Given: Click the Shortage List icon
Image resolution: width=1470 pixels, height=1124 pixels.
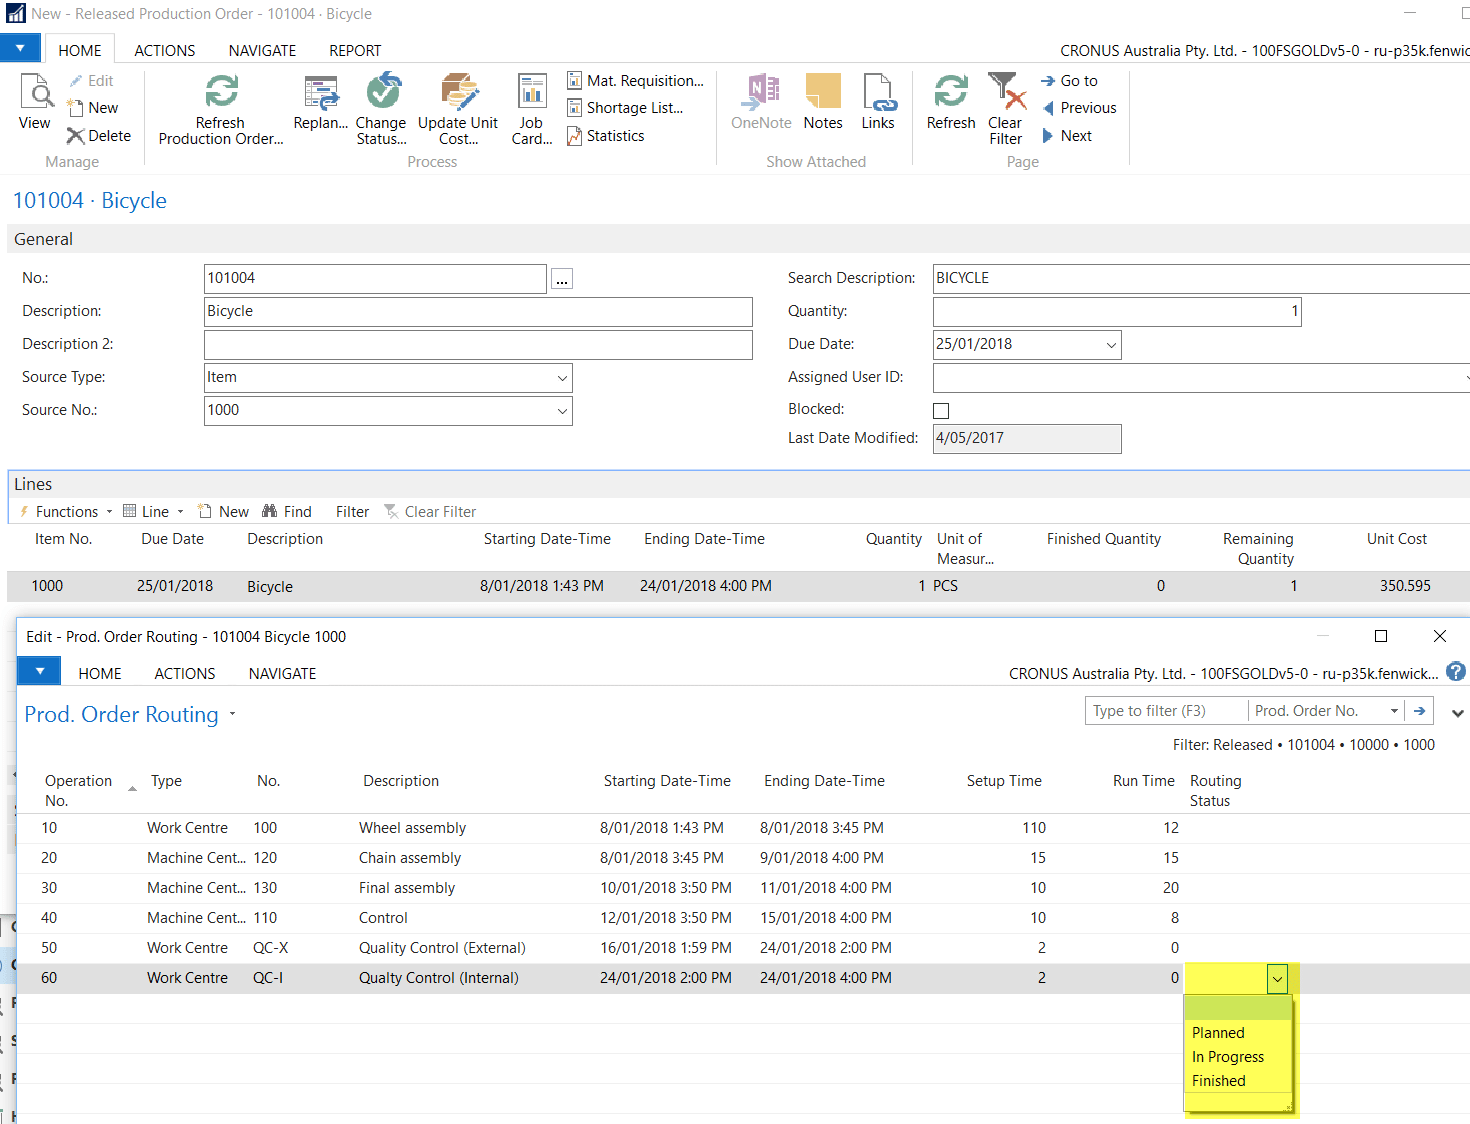Looking at the screenshot, I should pos(575,107).
